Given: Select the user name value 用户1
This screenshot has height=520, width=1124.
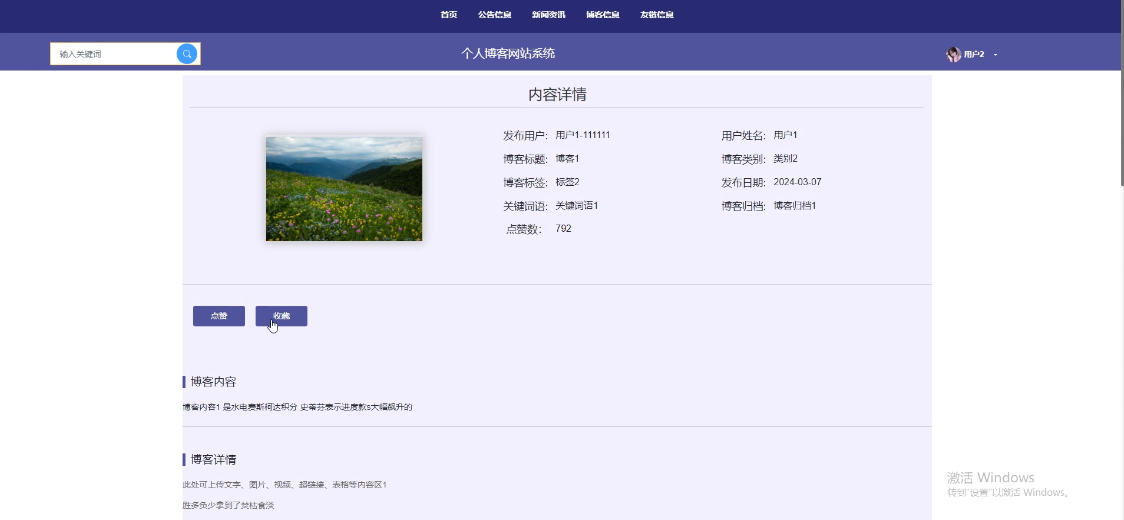Looking at the screenshot, I should coord(785,135).
